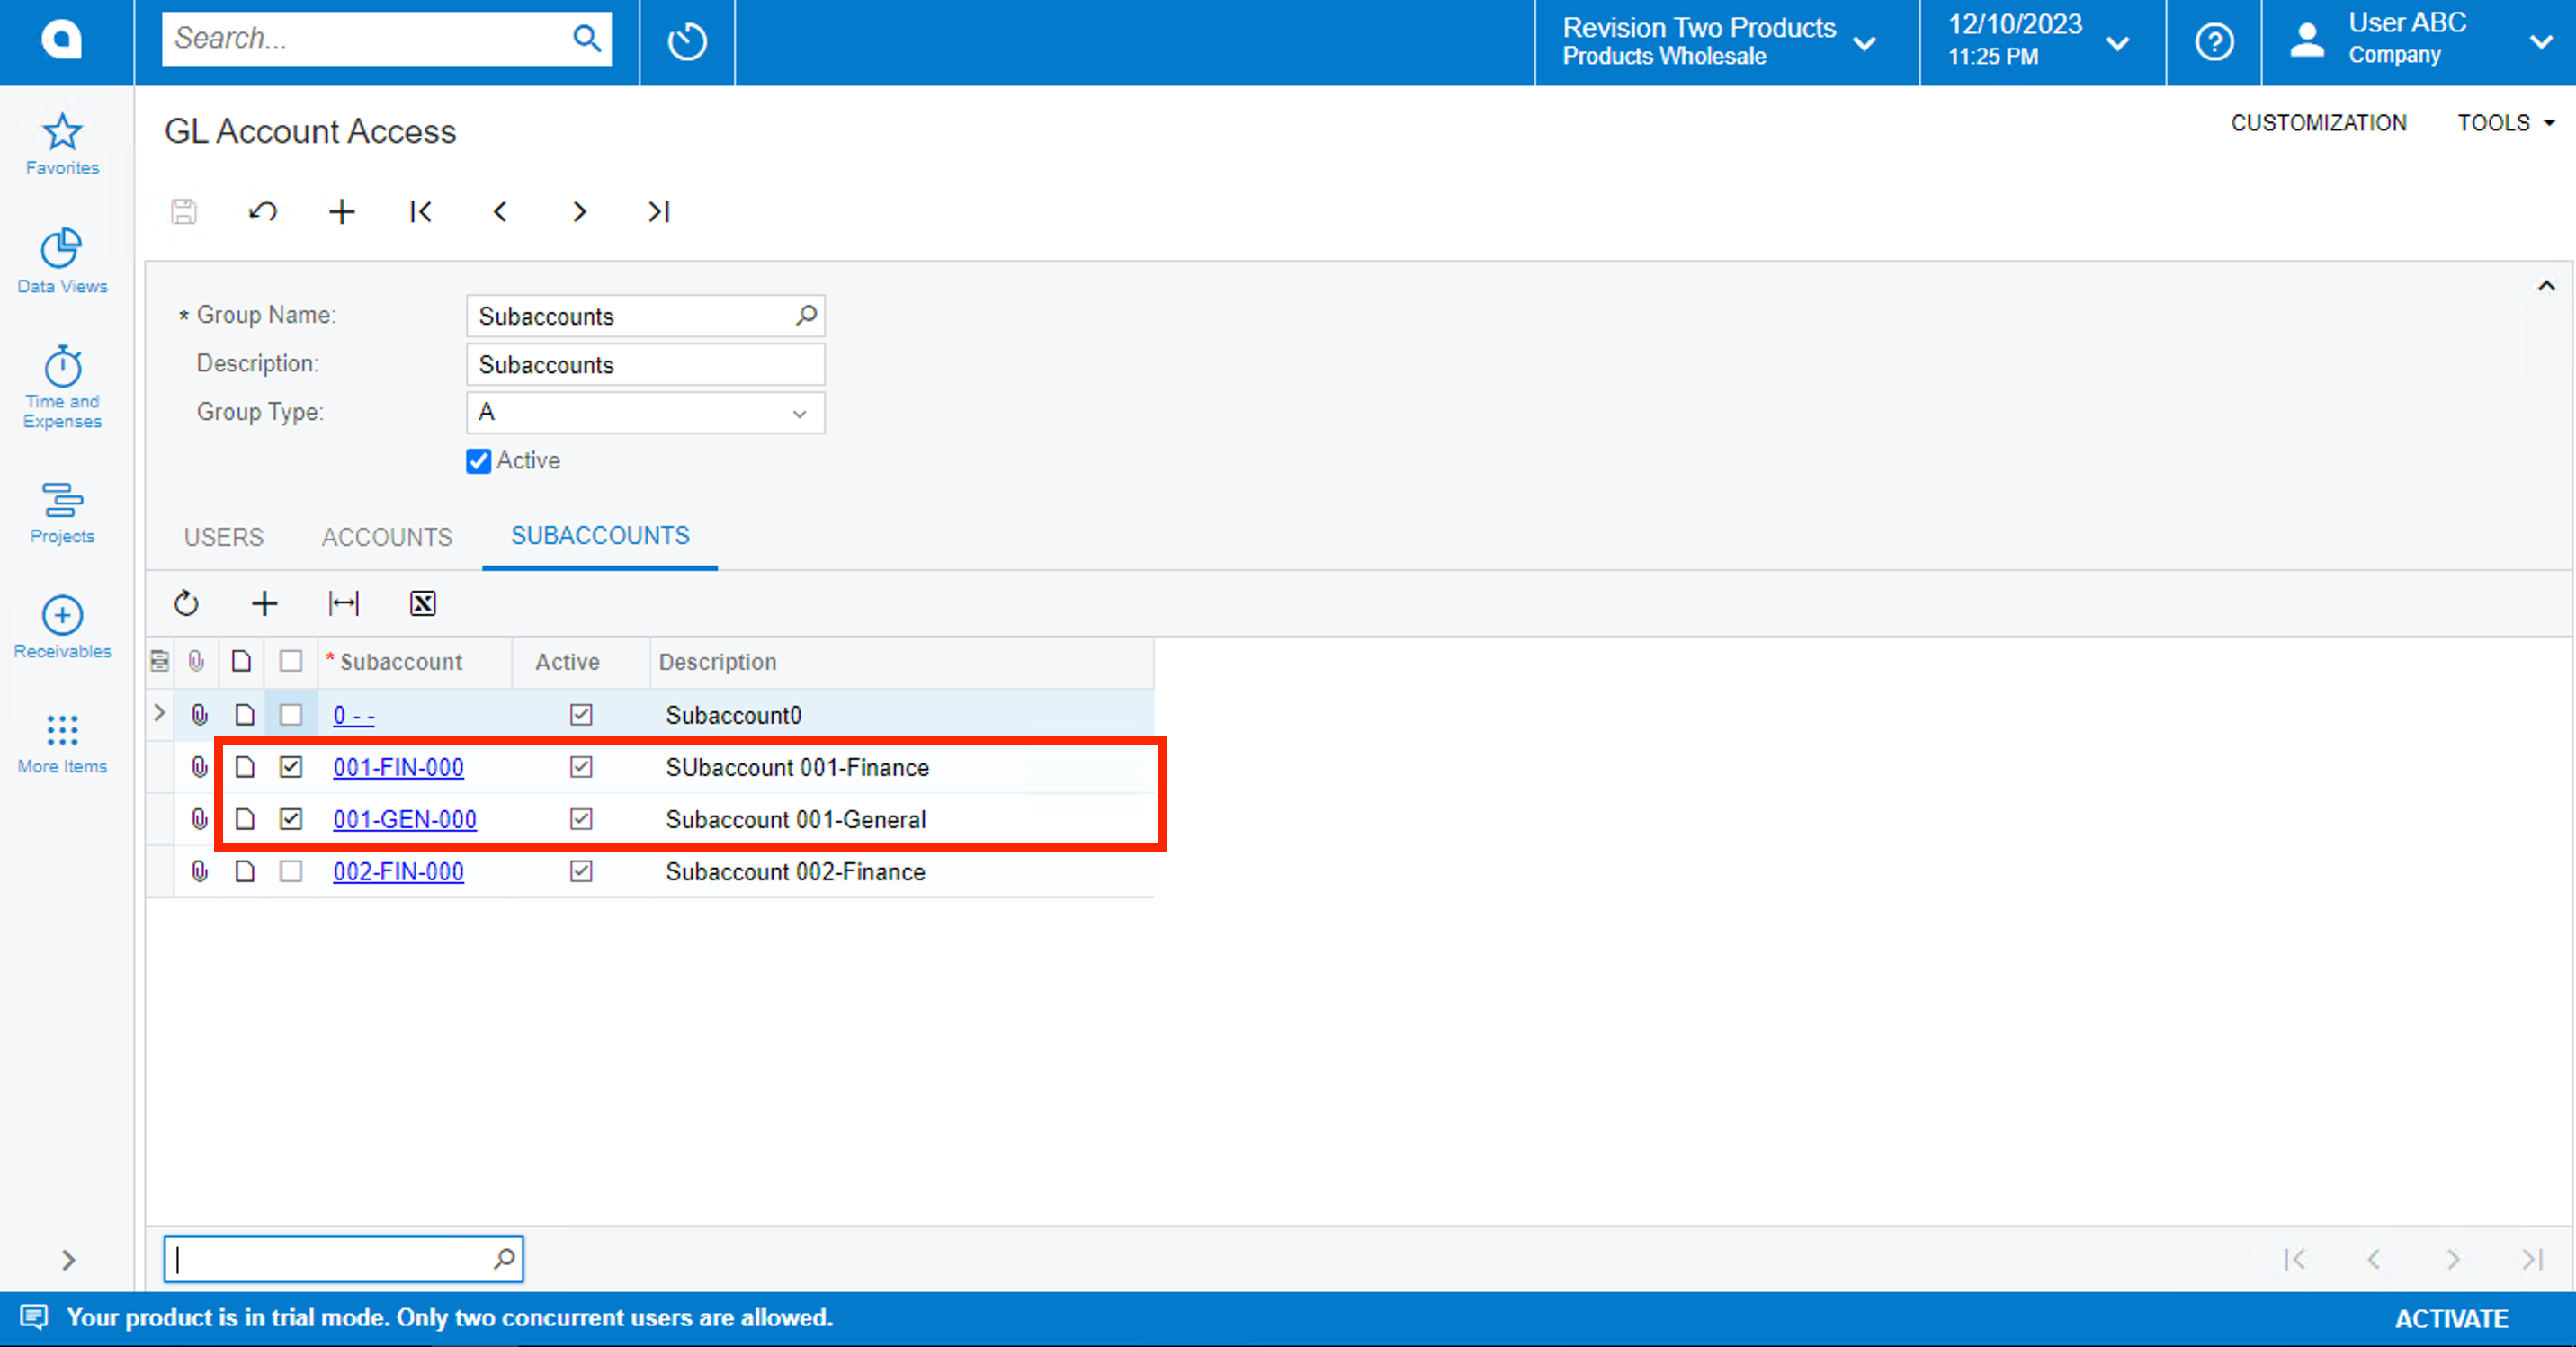Fit grid columns to width
Image resolution: width=2576 pixels, height=1347 pixels.
[344, 603]
